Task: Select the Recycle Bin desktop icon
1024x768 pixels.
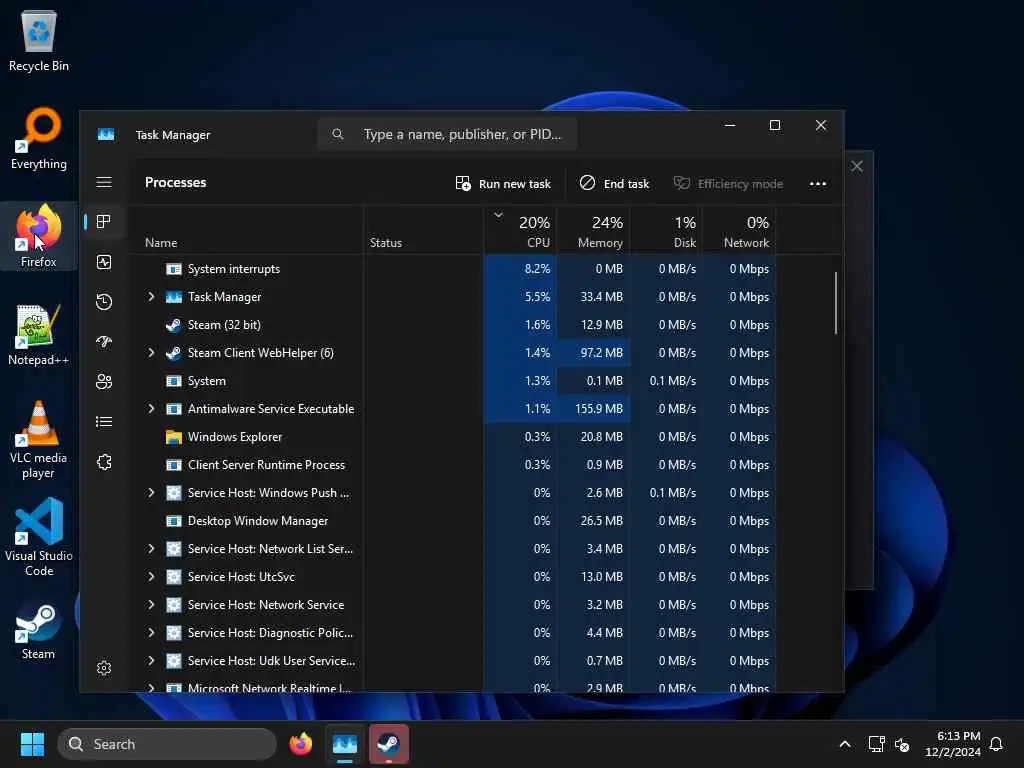Action: (x=39, y=40)
